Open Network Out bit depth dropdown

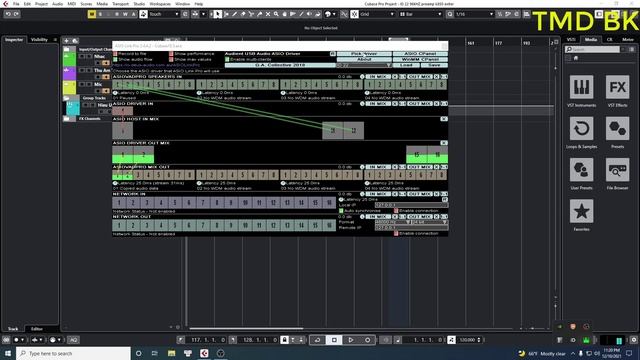pos(429,222)
